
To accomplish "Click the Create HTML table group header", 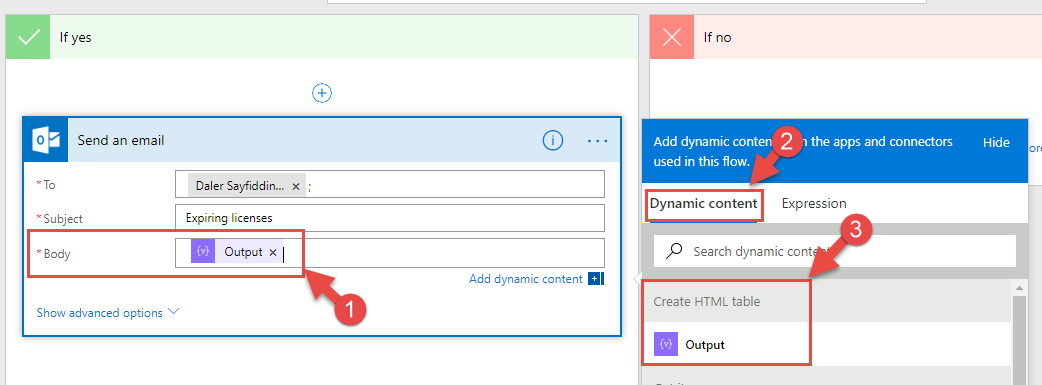I will [x=827, y=301].
